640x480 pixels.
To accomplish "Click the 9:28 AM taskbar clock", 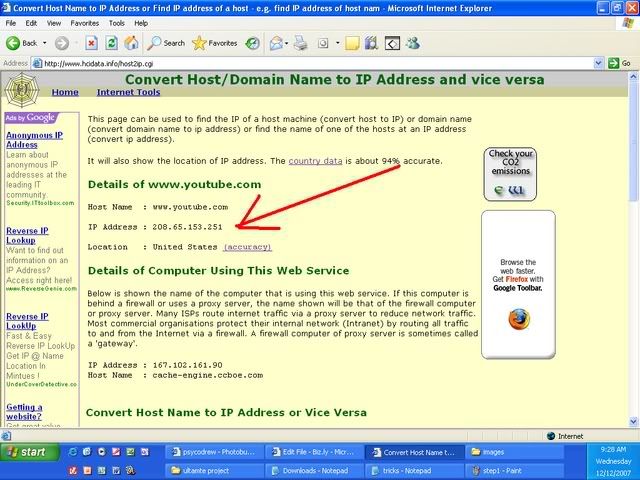I will pyautogui.click(x=613, y=449).
